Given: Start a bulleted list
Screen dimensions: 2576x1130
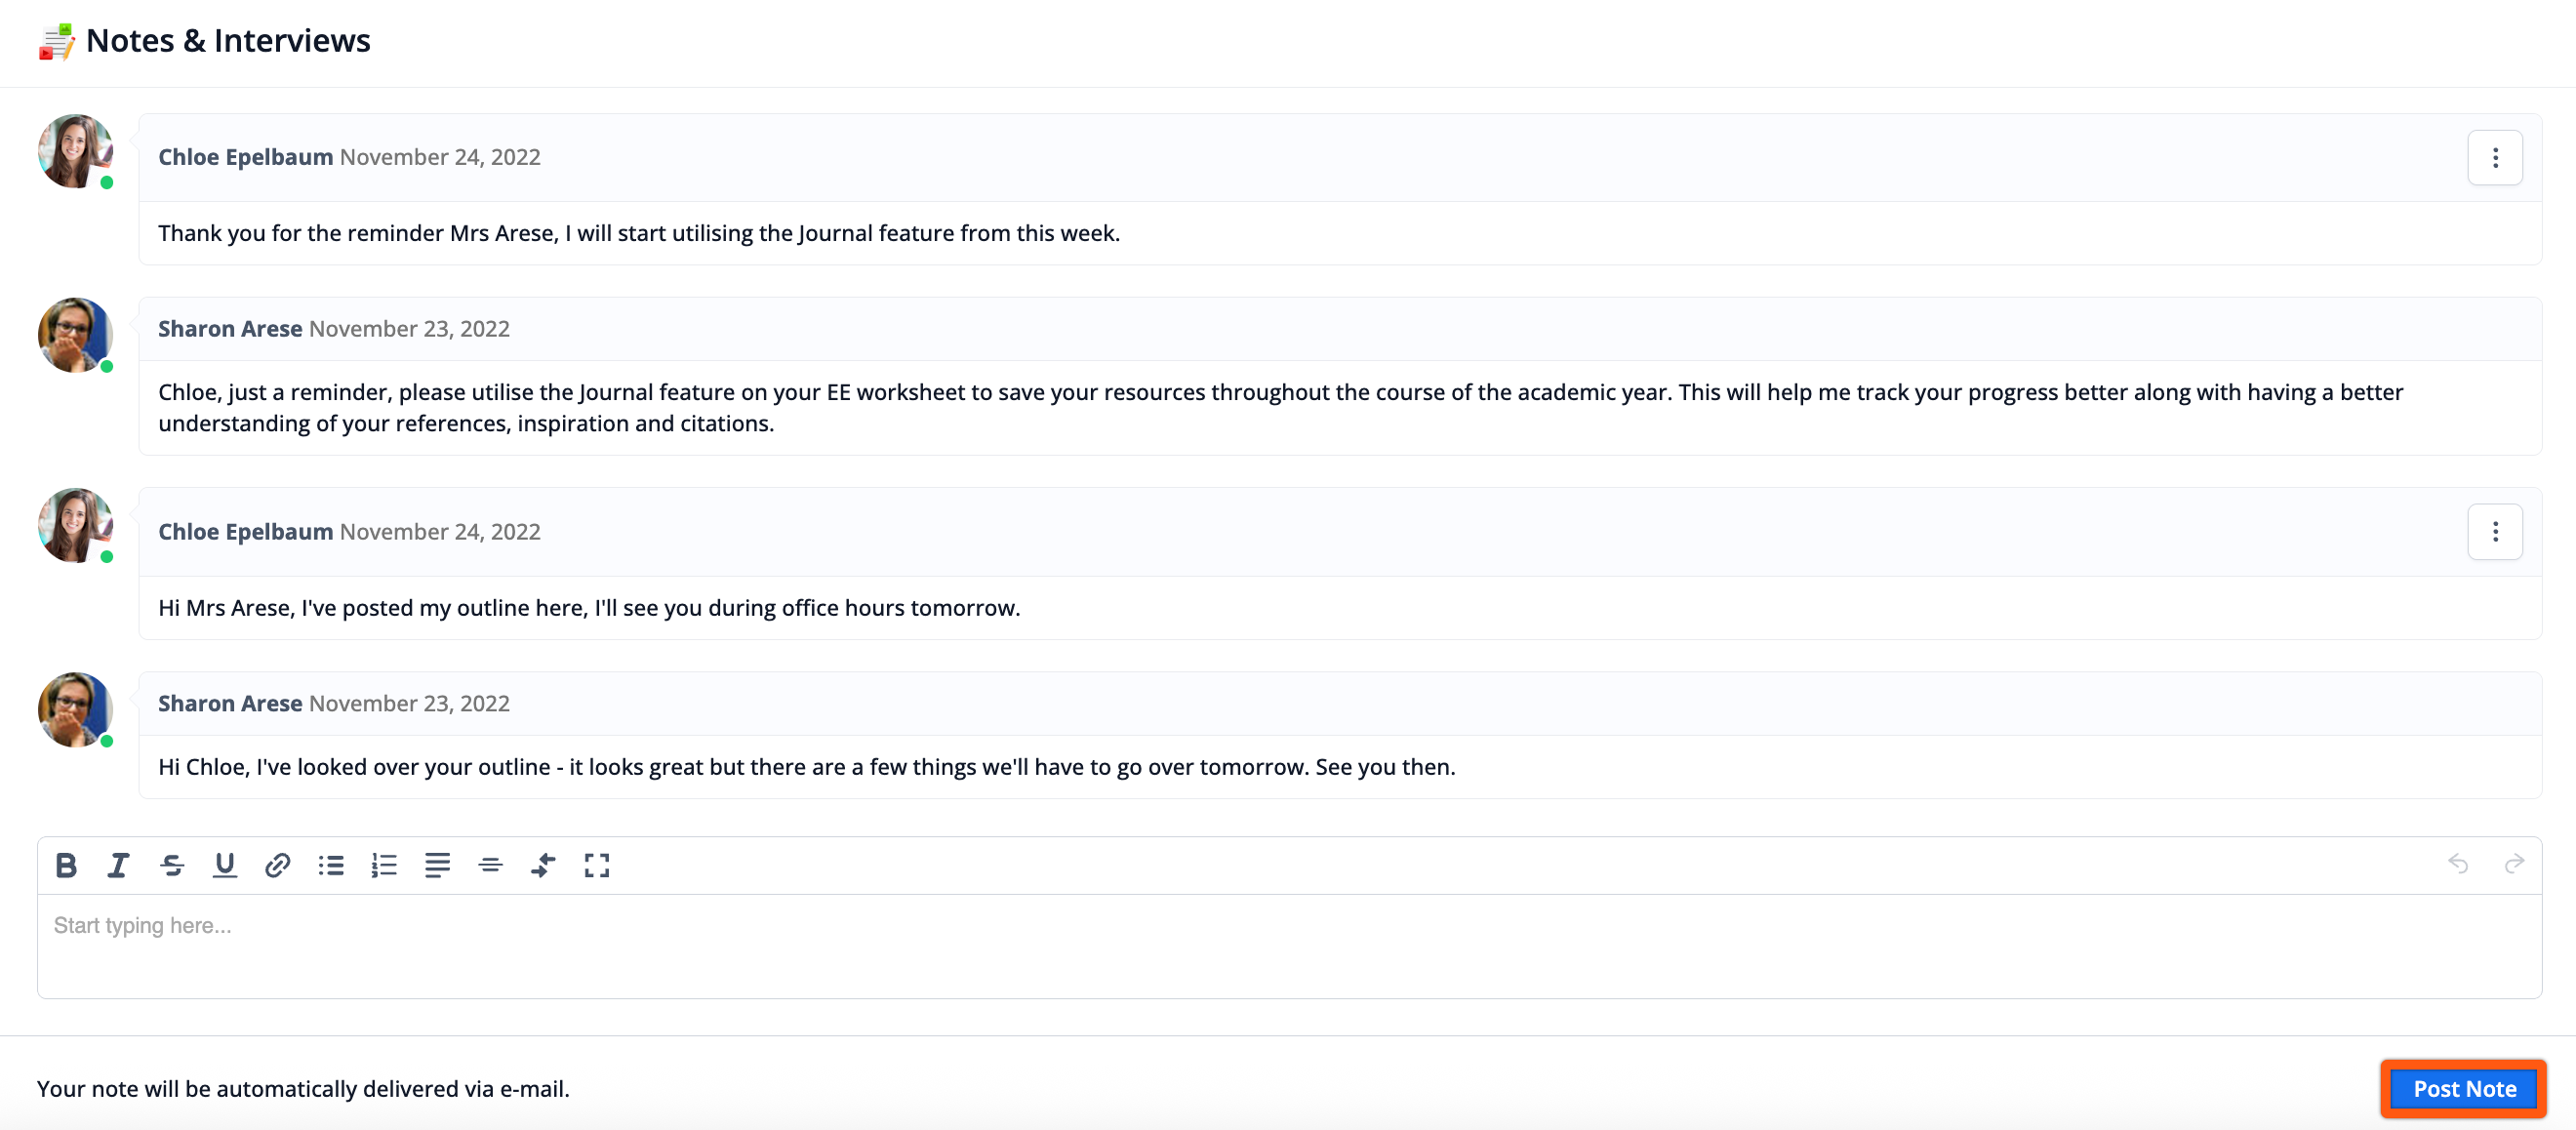Looking at the screenshot, I should click(331, 865).
